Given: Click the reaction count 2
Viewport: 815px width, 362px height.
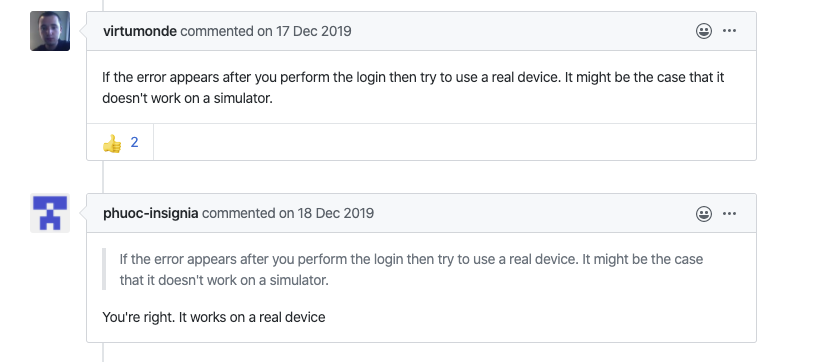Looking at the screenshot, I should 134,143.
